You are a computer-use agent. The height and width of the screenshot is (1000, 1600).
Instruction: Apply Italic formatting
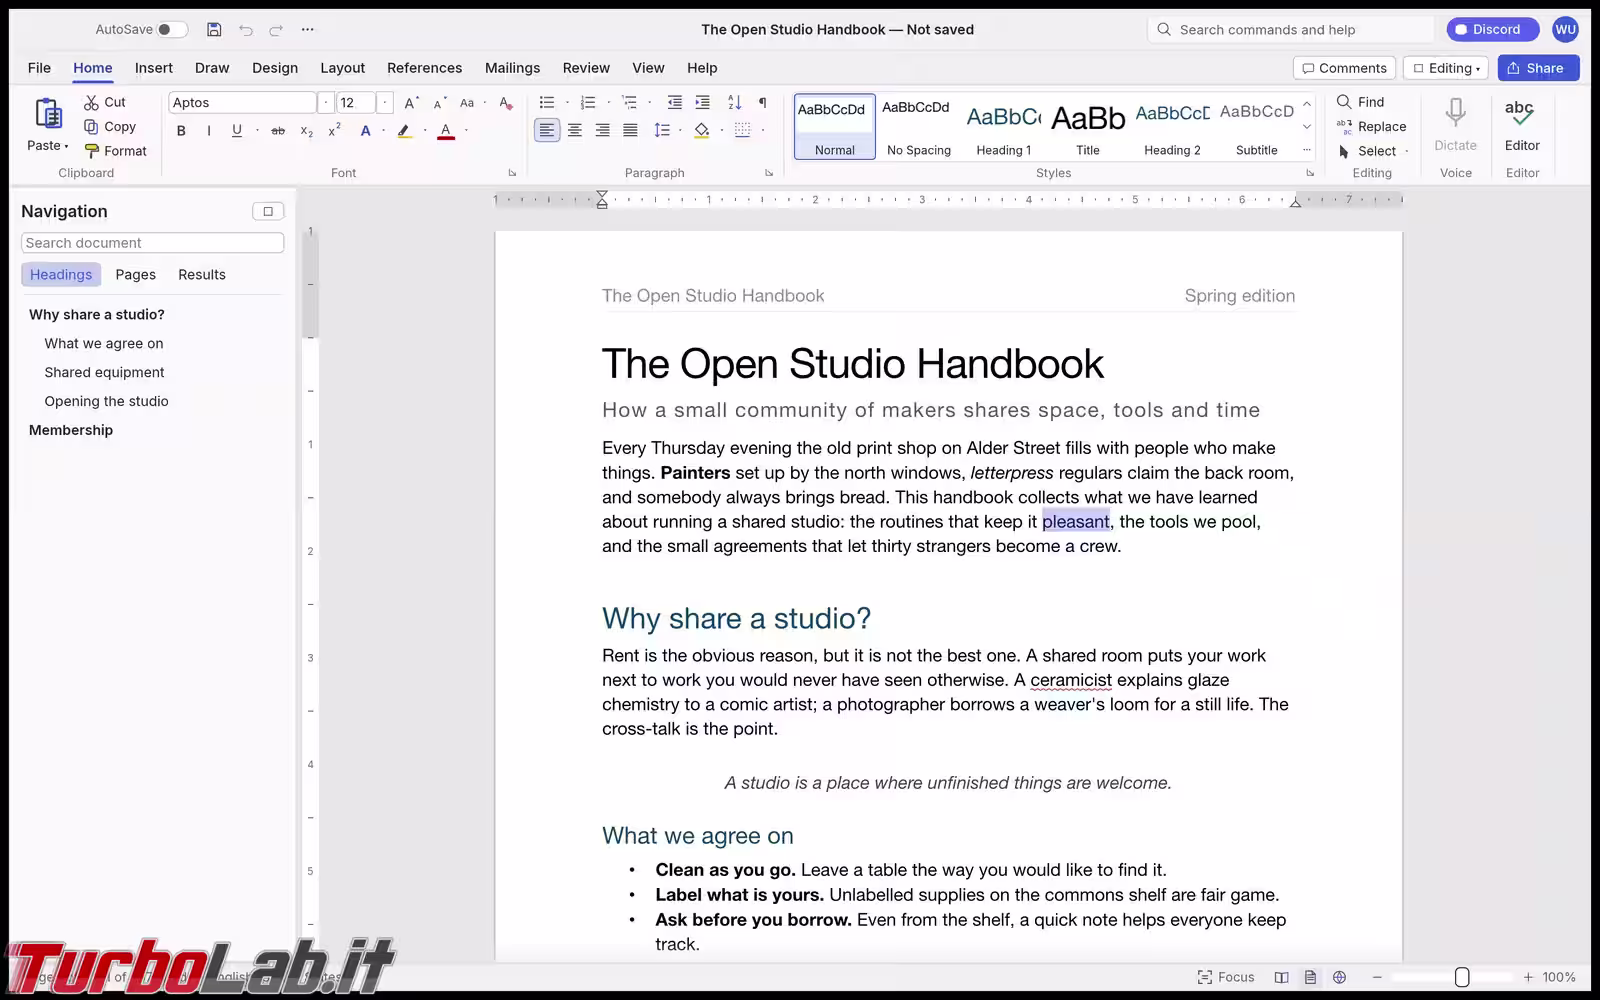pos(208,131)
